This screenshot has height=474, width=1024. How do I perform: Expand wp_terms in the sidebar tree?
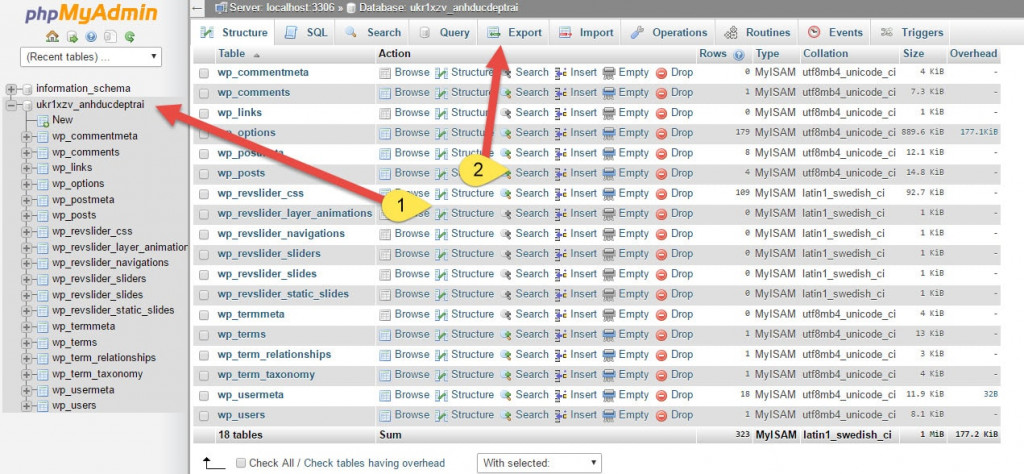[x=27, y=343]
